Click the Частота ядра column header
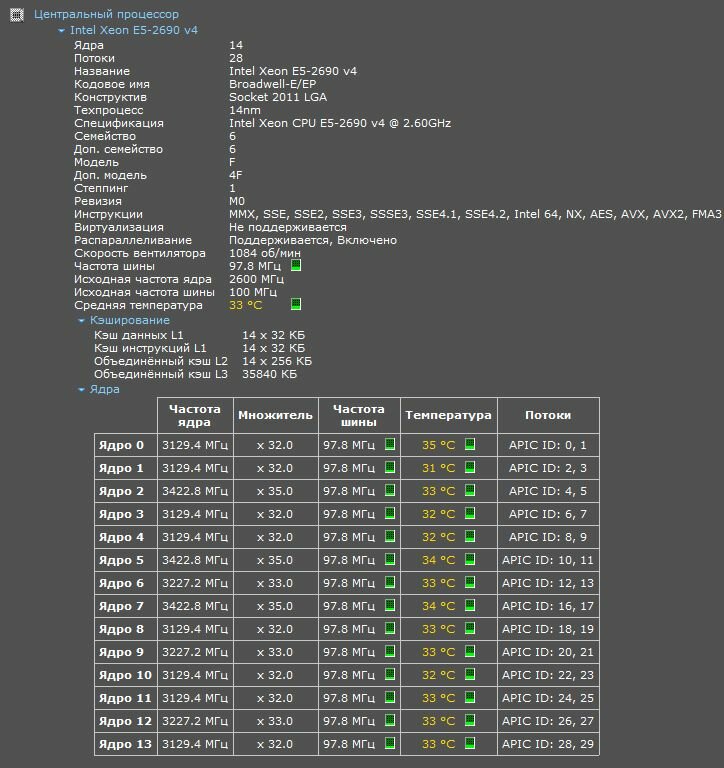The image size is (724, 768). (x=195, y=415)
